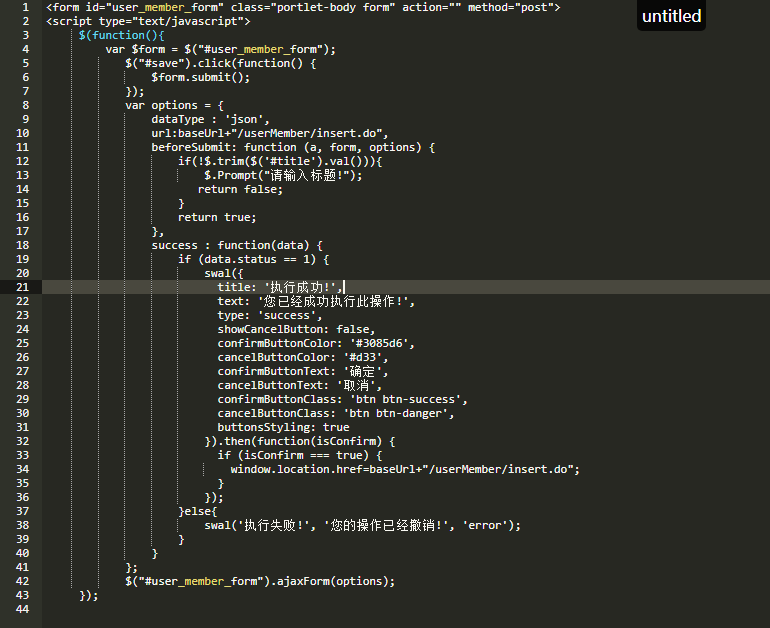
Task: Click 'var options = {' declaration
Action: pyautogui.click(x=174, y=106)
